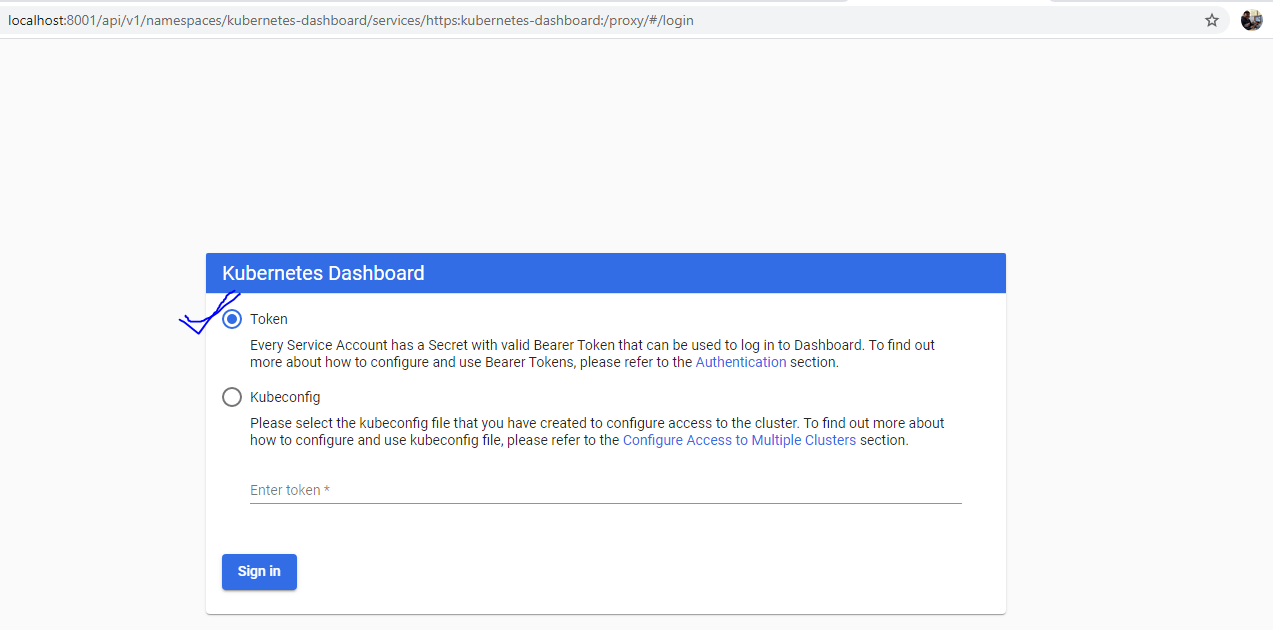Screen dimensions: 1273x630
Task: Click the Kubernetes Dashboard header title
Action: coord(323,273)
